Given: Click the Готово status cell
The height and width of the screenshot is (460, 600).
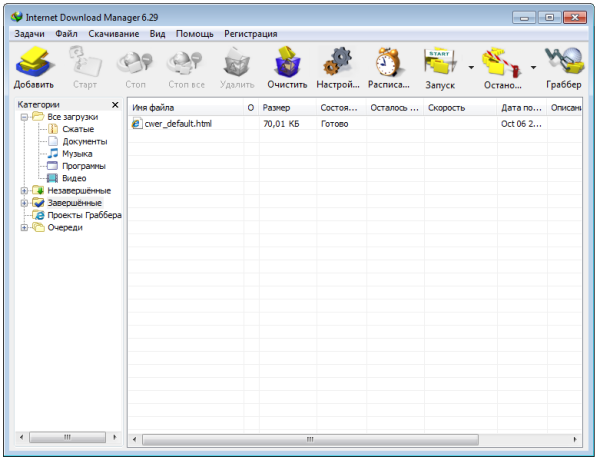Looking at the screenshot, I should [x=334, y=124].
